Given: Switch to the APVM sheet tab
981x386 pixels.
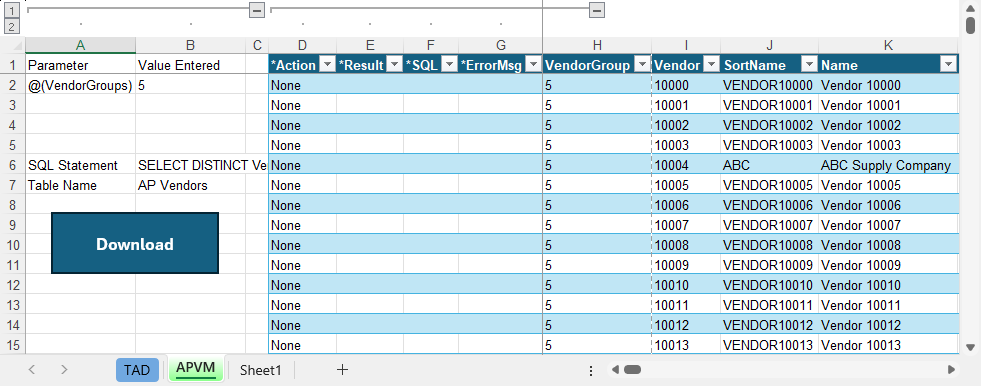Looking at the screenshot, I should pos(196,369).
